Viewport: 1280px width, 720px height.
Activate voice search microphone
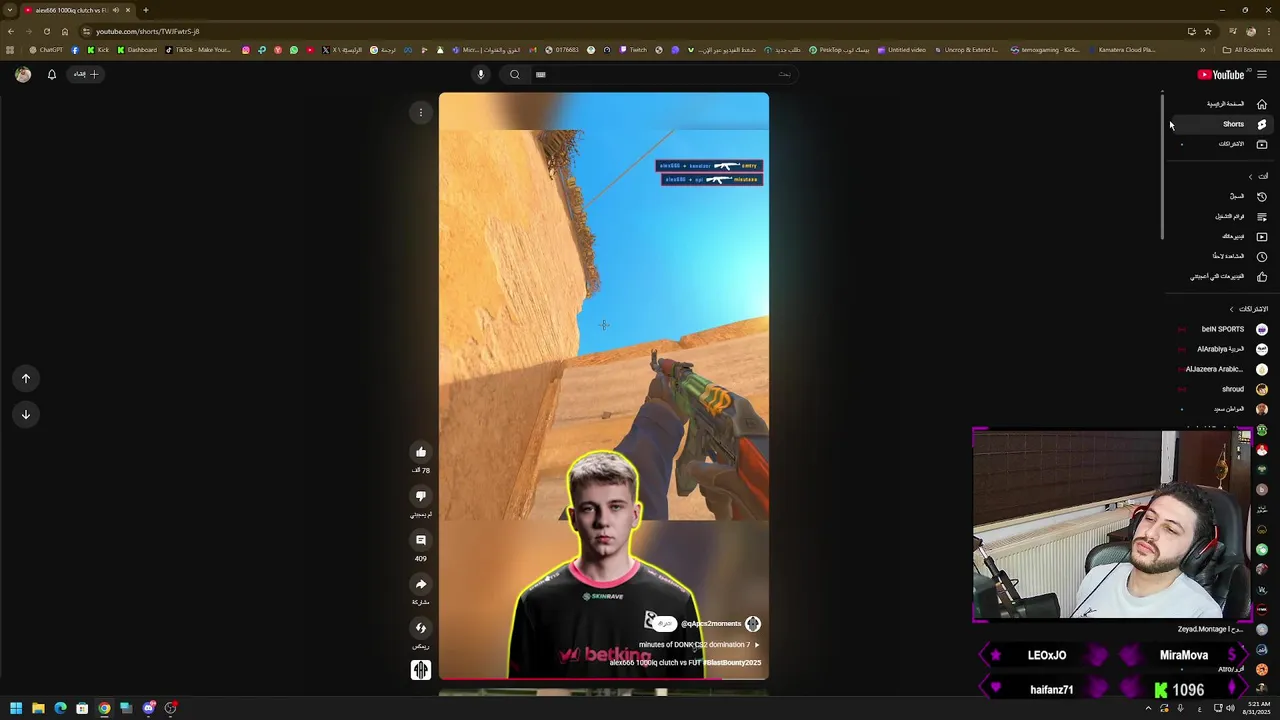pos(481,74)
